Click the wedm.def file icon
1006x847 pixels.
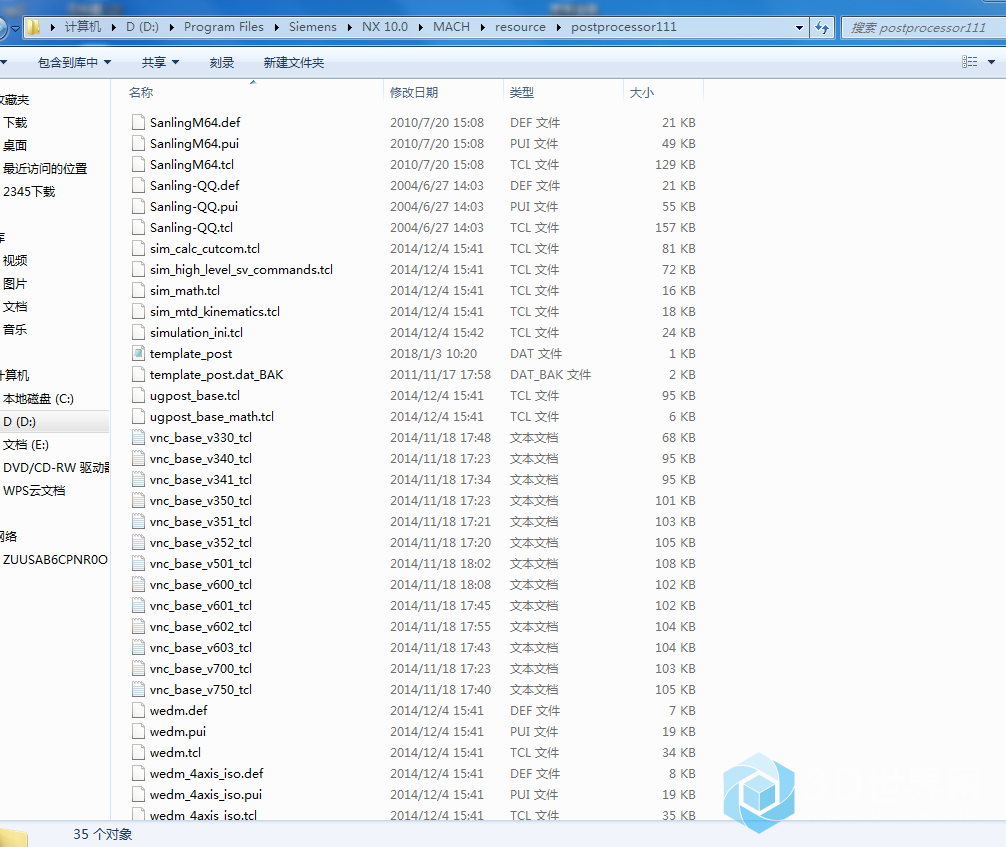pyautogui.click(x=138, y=710)
